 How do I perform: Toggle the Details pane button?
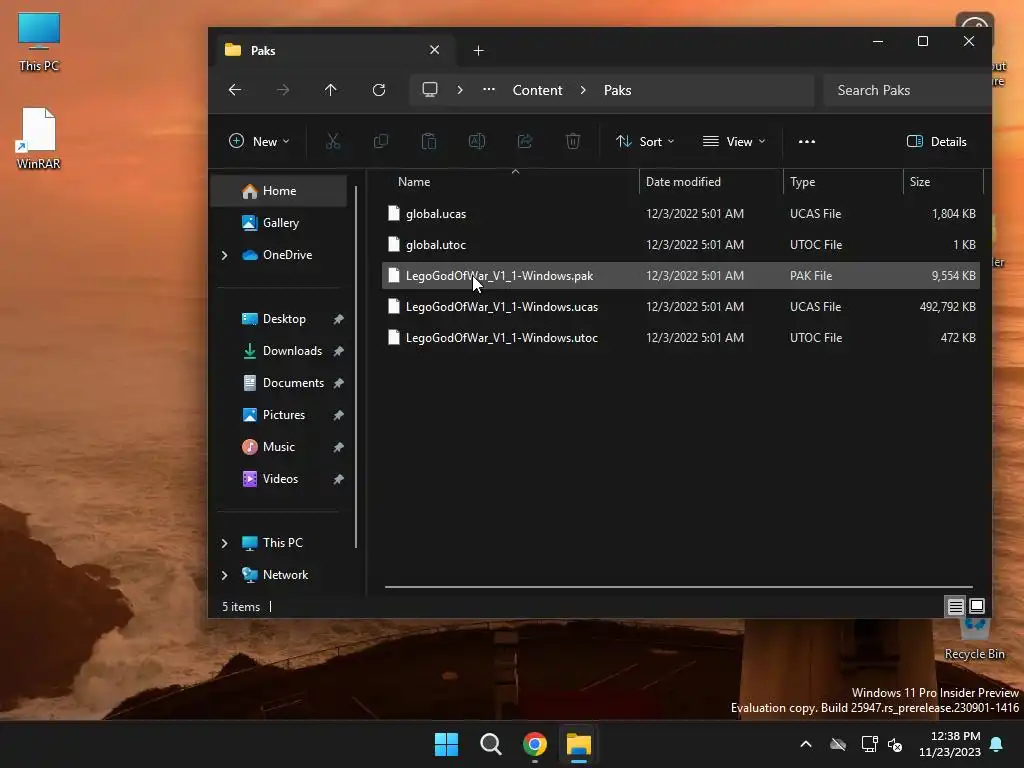pos(936,142)
